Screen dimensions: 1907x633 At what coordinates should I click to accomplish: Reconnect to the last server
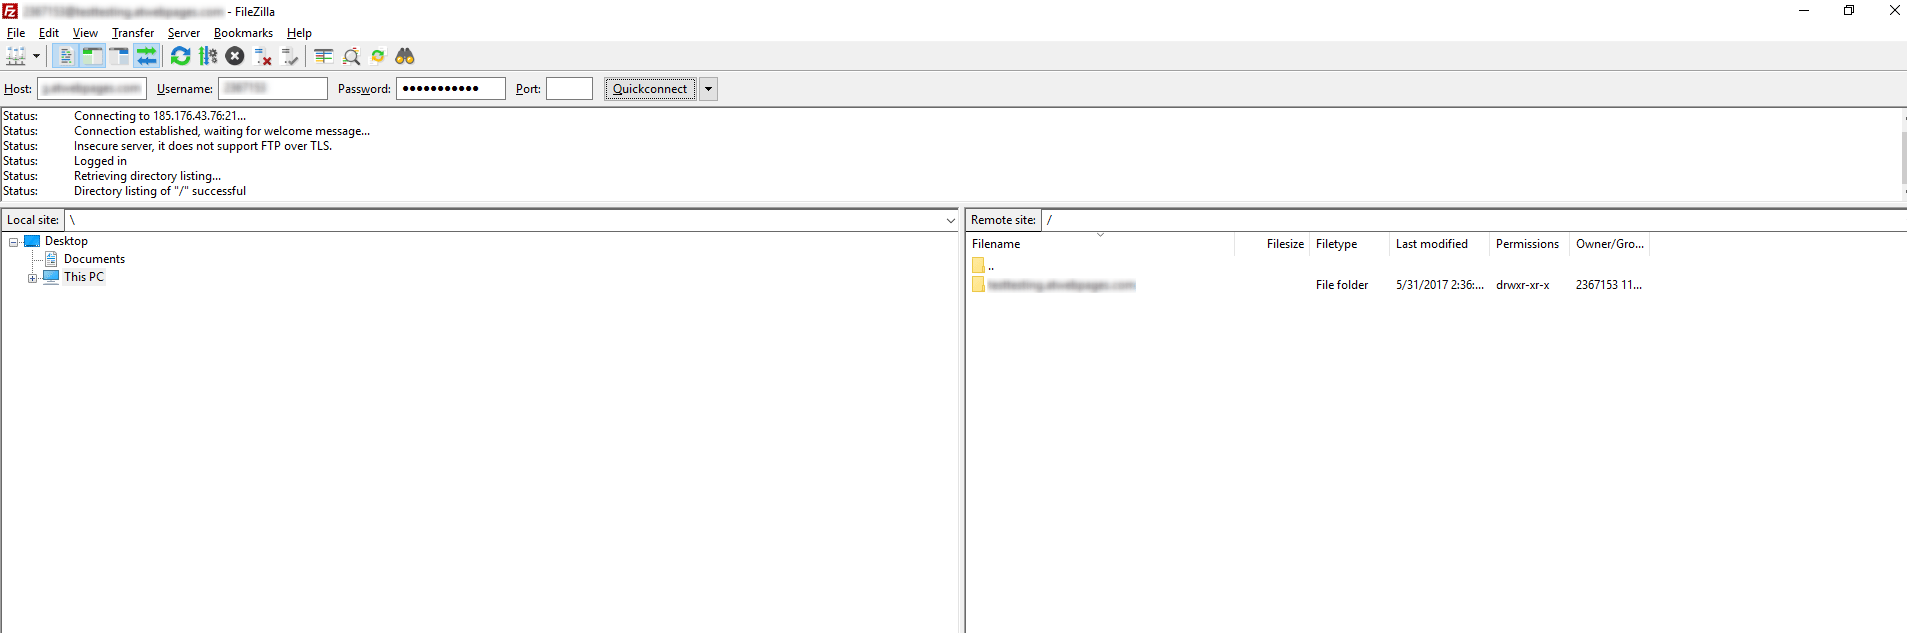[x=290, y=57]
